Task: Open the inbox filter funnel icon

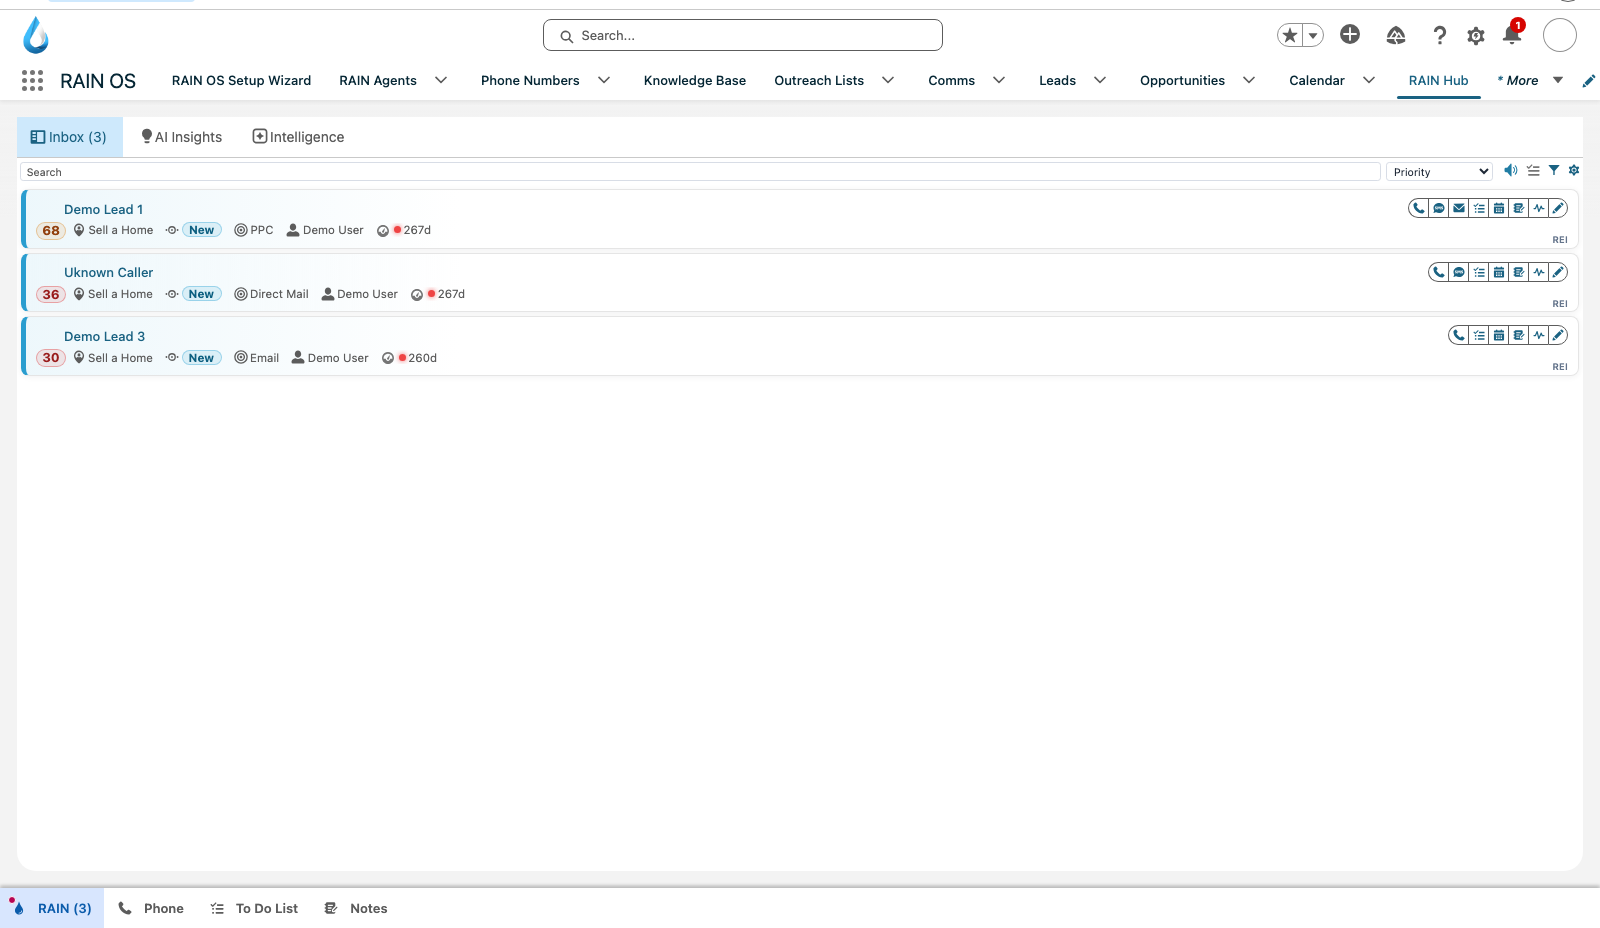Action: point(1554,170)
